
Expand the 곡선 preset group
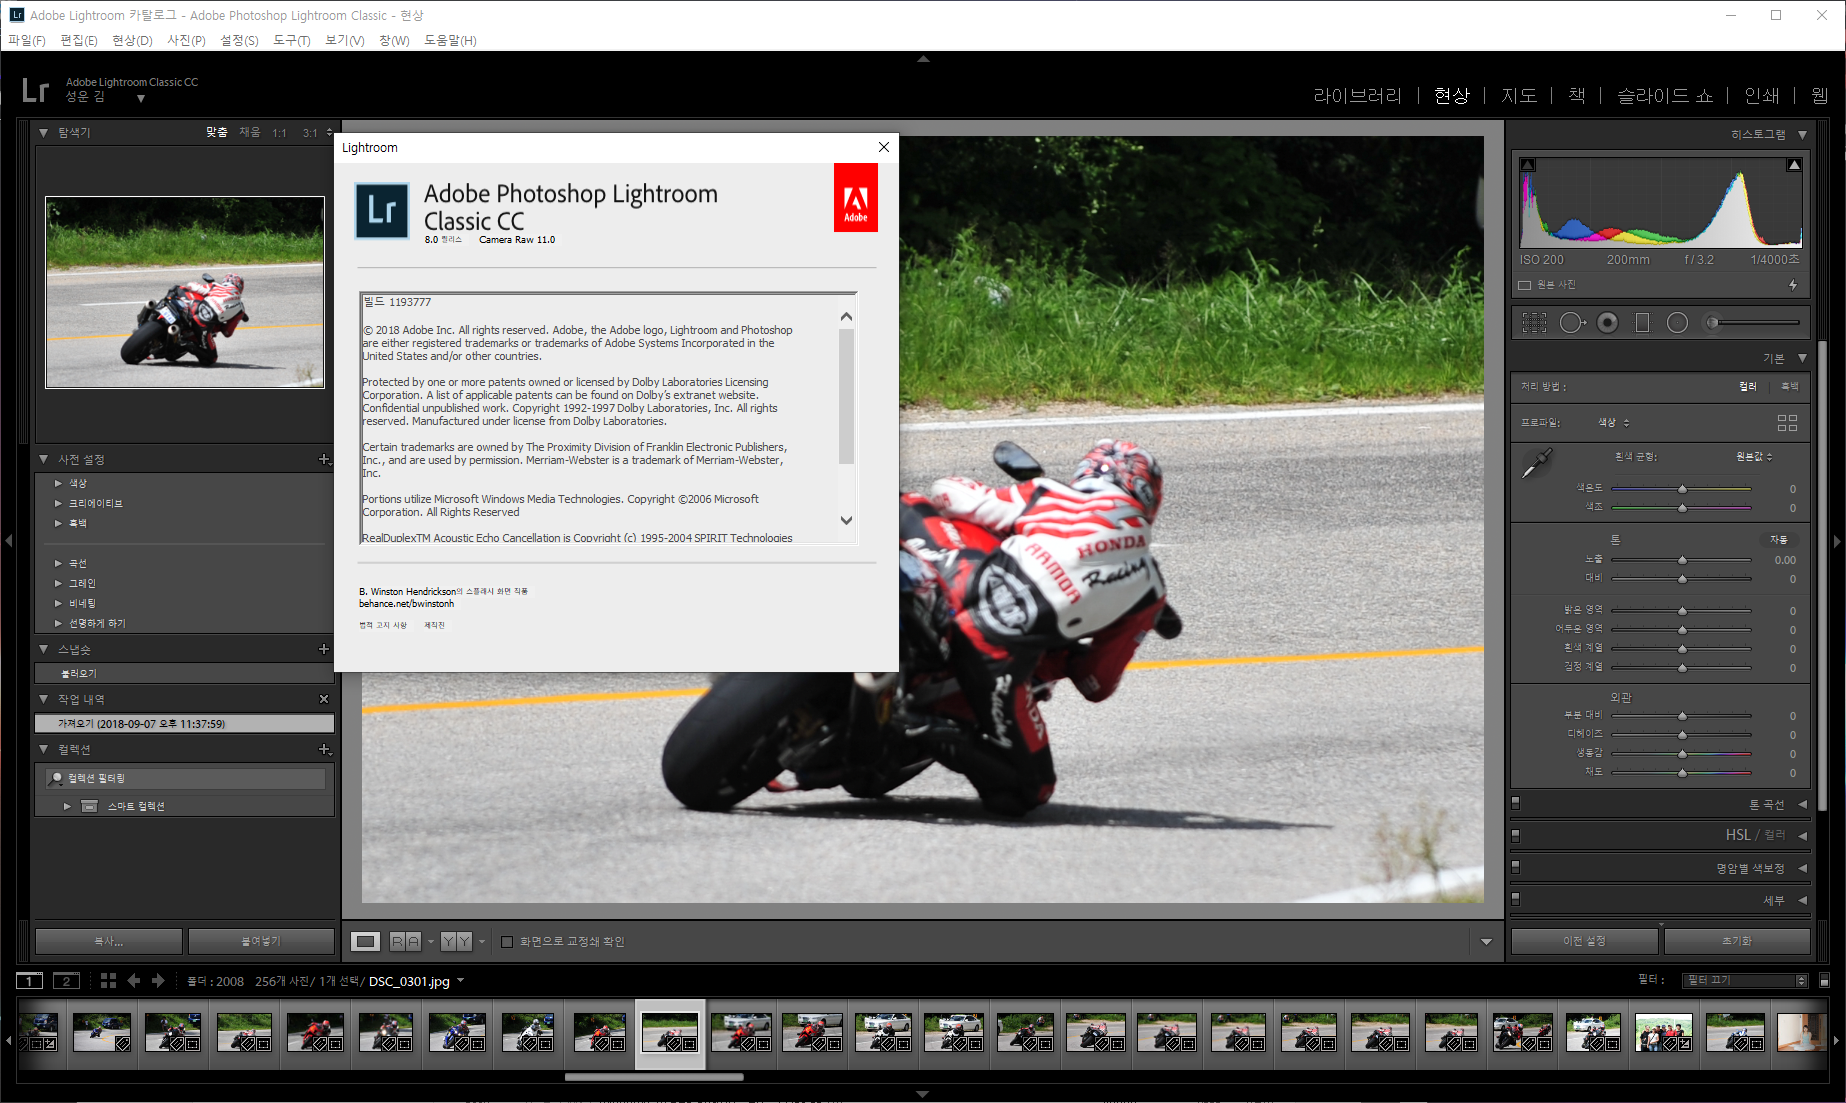point(58,563)
